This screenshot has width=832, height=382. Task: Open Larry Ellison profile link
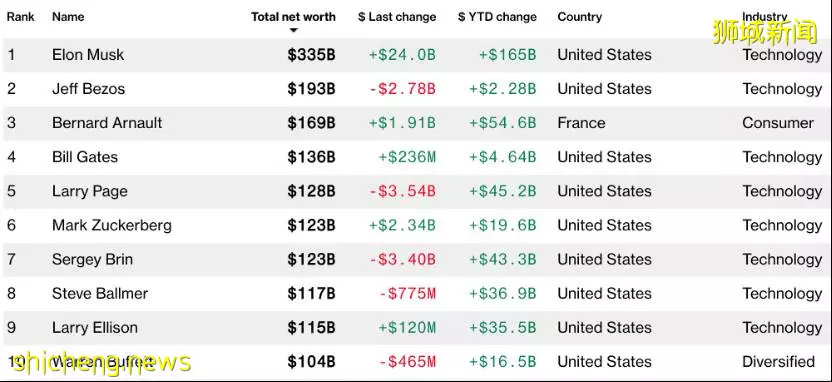95,327
